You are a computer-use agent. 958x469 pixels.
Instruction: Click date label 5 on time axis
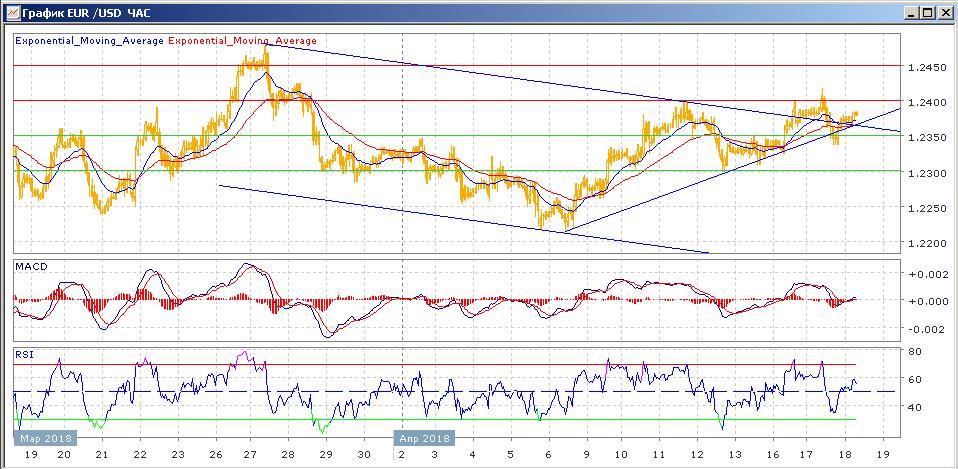pyautogui.click(x=510, y=455)
